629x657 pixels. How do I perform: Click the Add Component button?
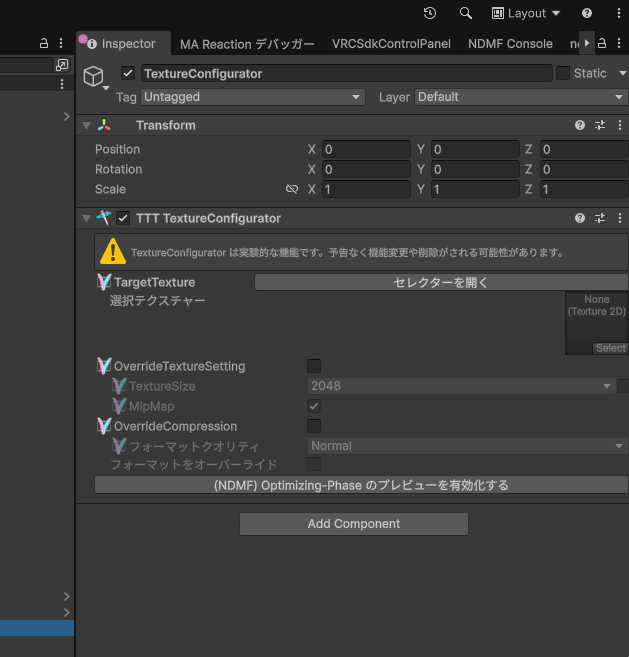click(354, 524)
